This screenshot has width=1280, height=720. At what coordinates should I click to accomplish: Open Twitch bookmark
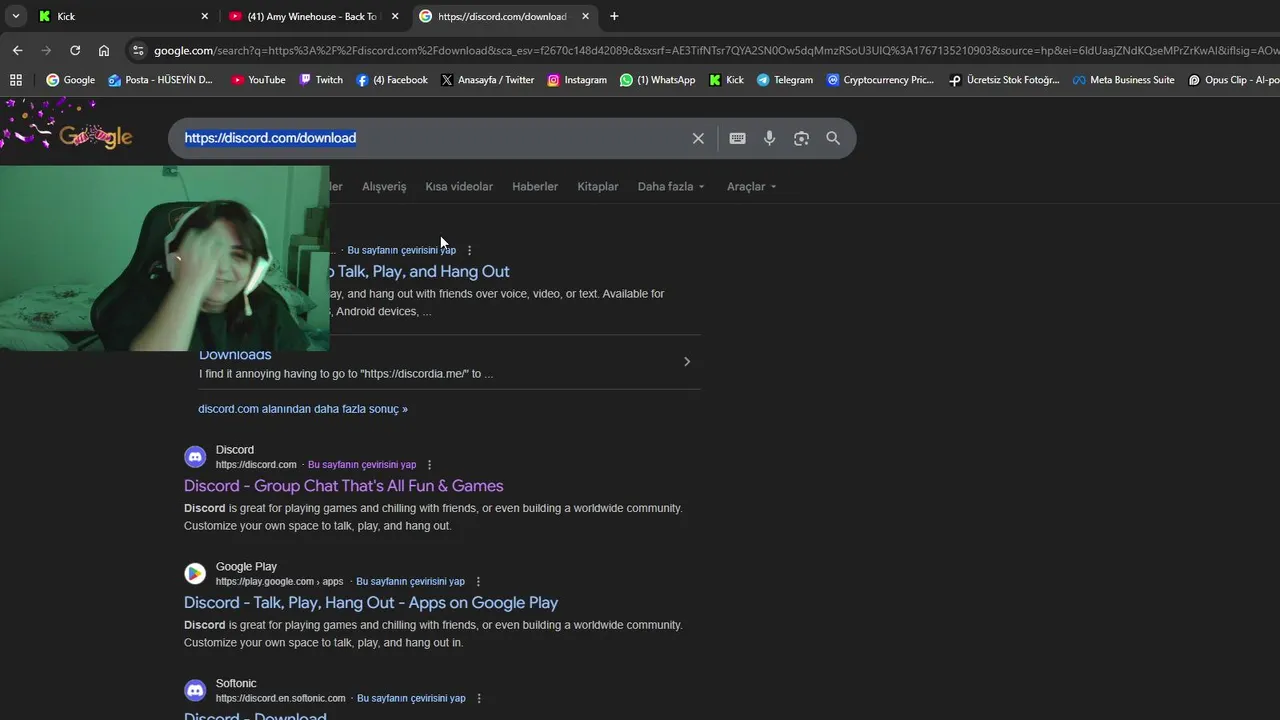[x=321, y=80]
